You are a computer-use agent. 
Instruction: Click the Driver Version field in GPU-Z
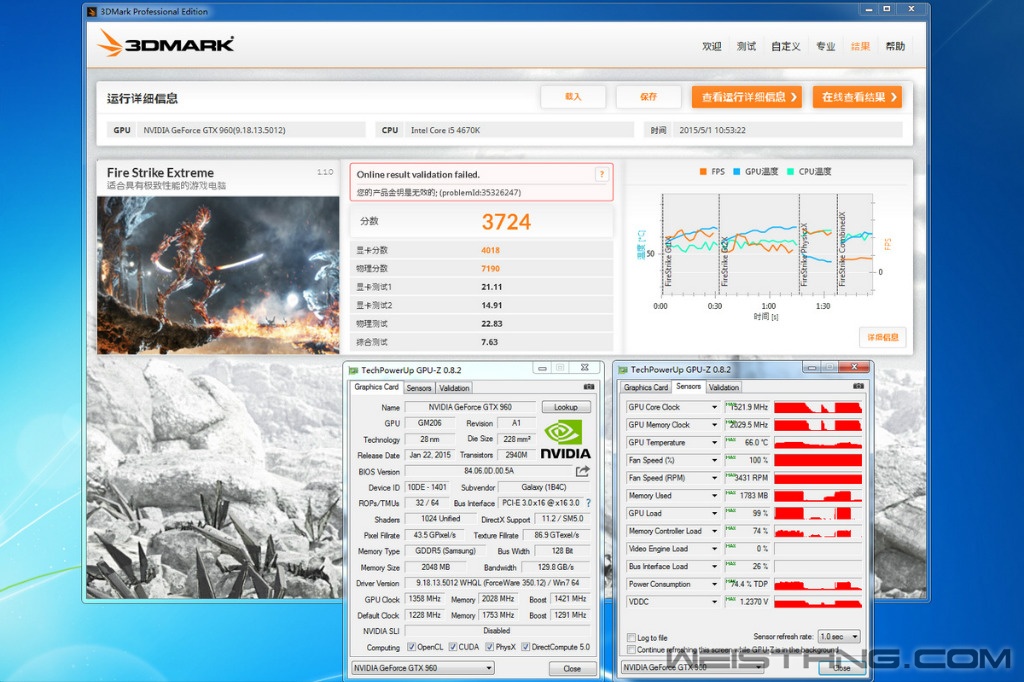tap(498, 583)
